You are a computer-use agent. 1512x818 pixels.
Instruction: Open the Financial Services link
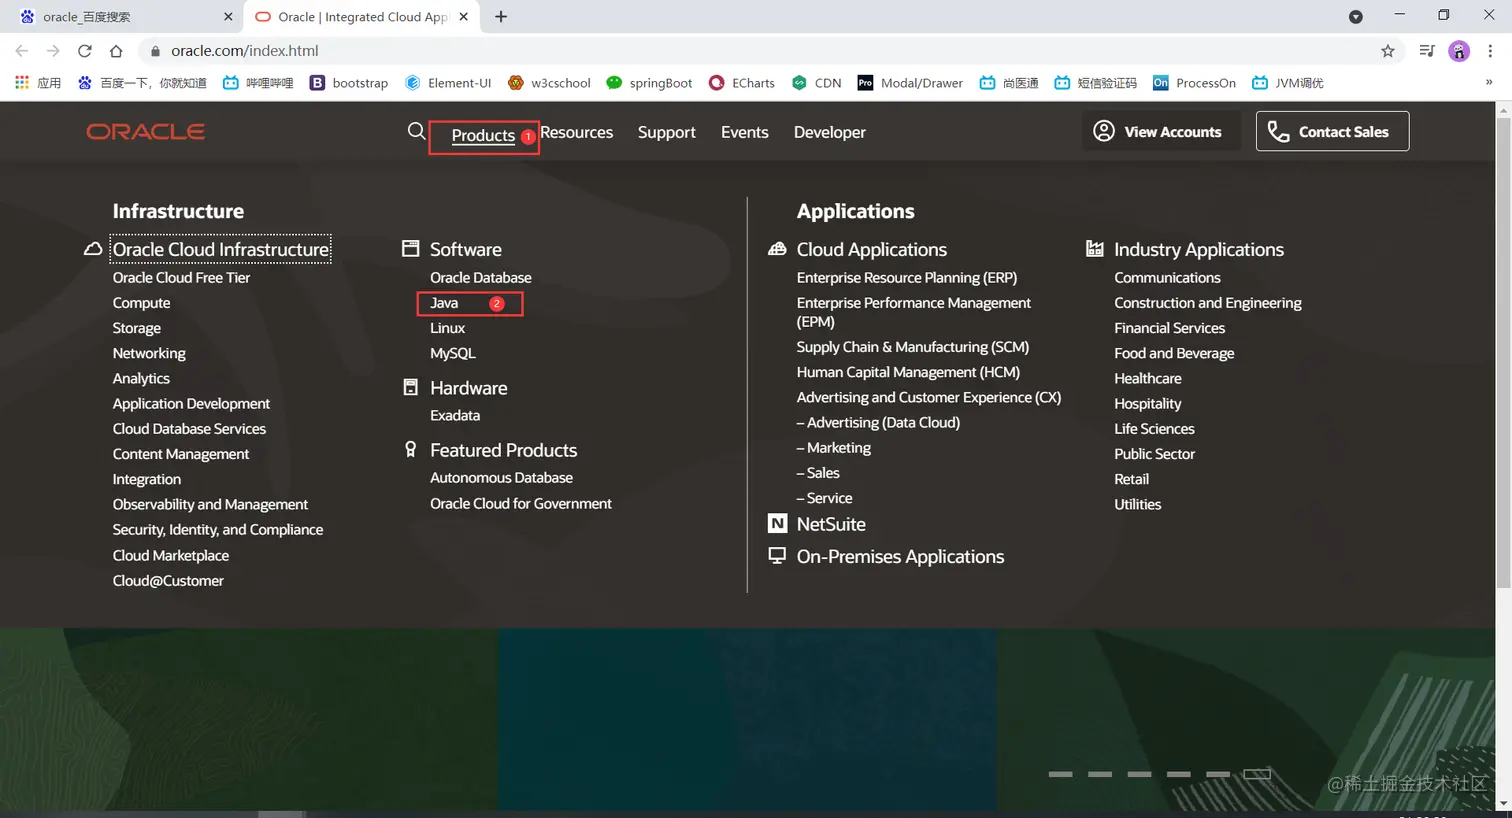pyautogui.click(x=1170, y=328)
